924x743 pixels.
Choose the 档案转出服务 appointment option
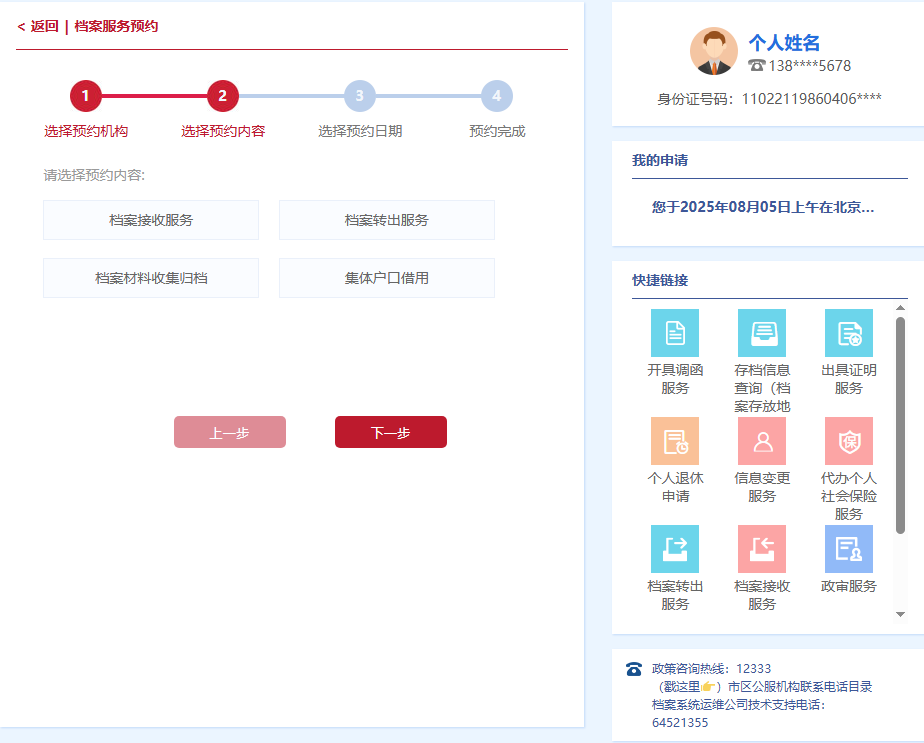coord(387,220)
